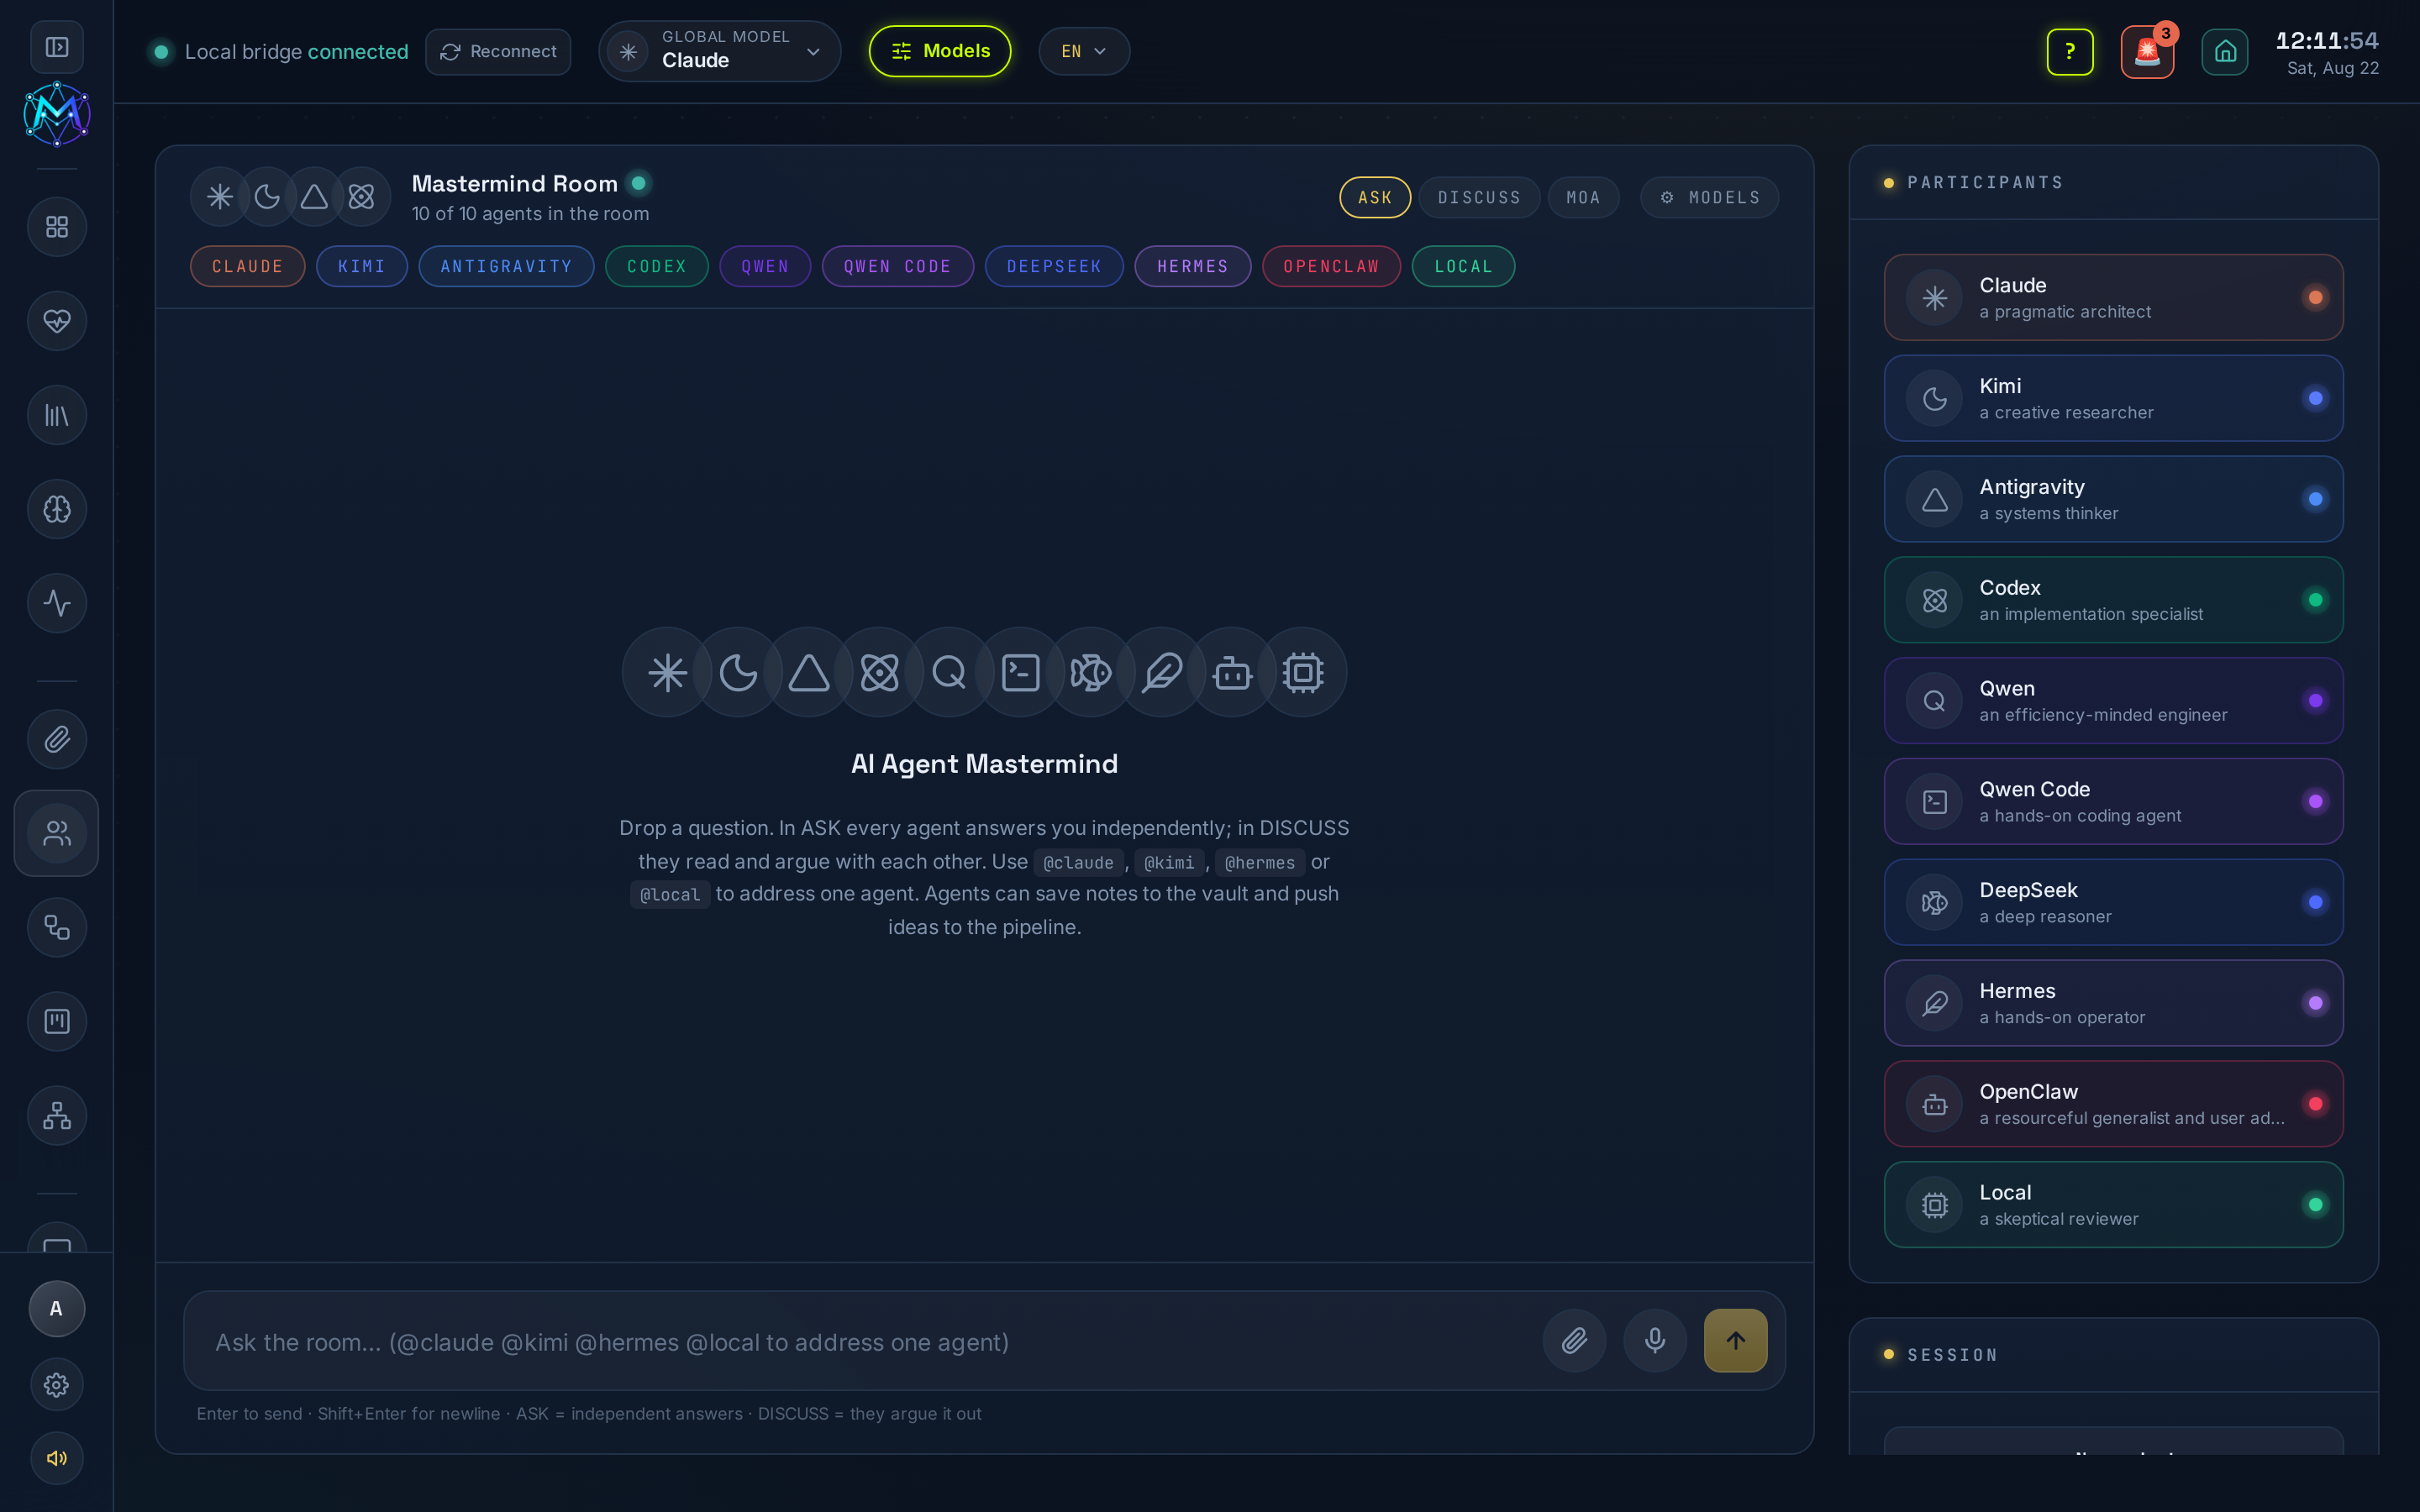This screenshot has width=2420, height=1512.
Task: Select the Kimi participant card
Action: pyautogui.click(x=2113, y=398)
